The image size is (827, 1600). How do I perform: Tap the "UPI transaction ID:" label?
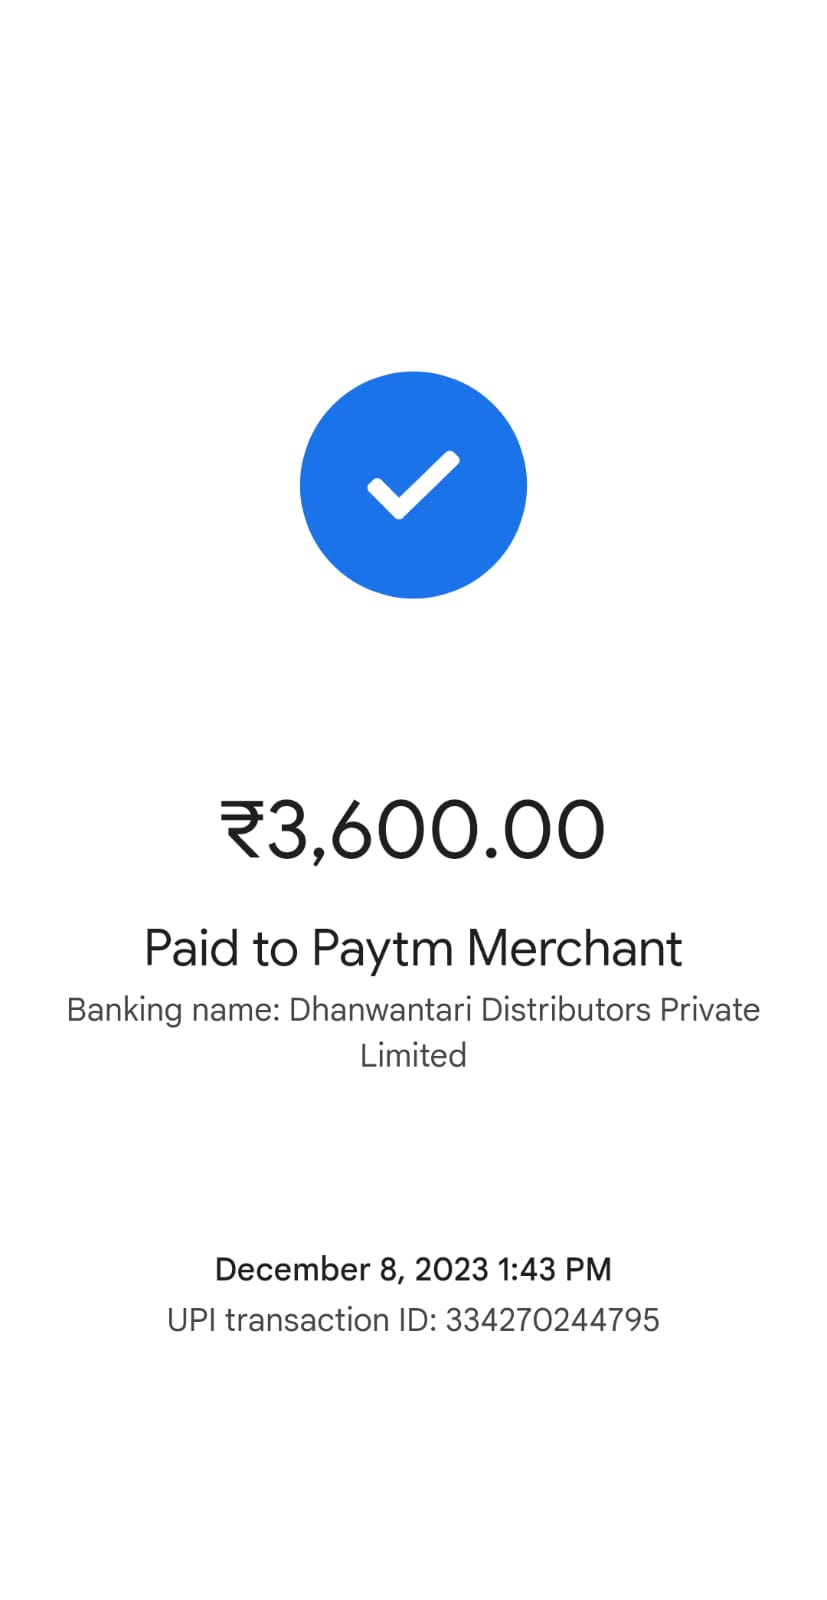point(302,1320)
